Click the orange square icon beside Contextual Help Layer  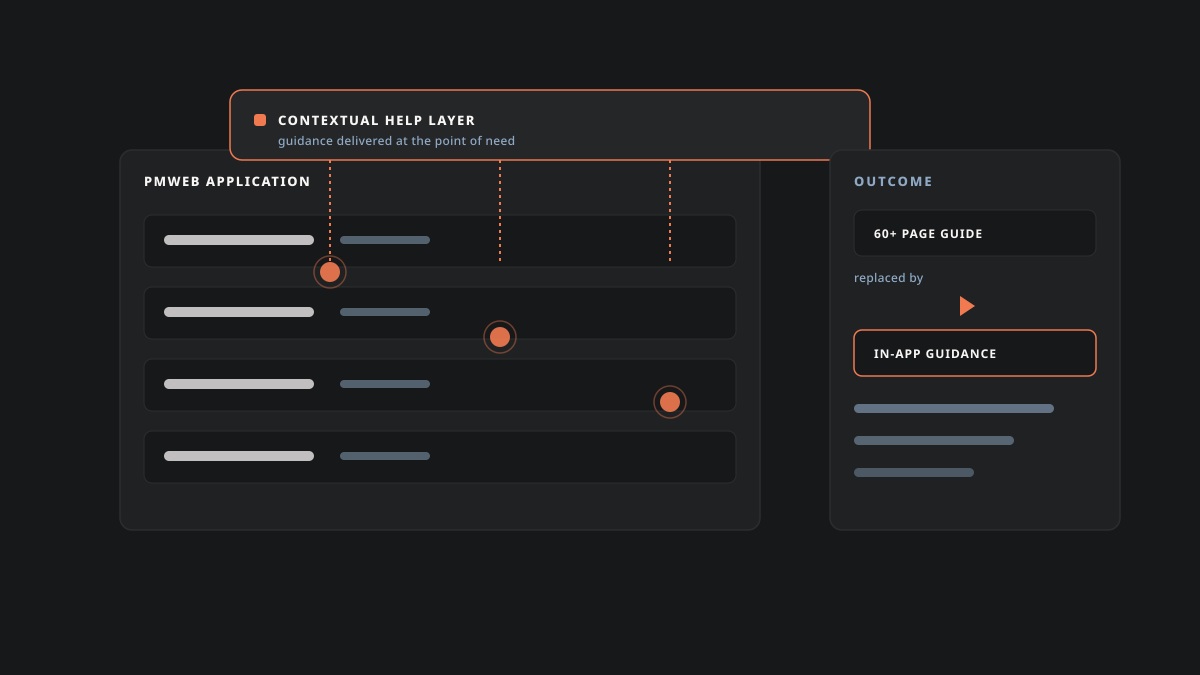260,120
